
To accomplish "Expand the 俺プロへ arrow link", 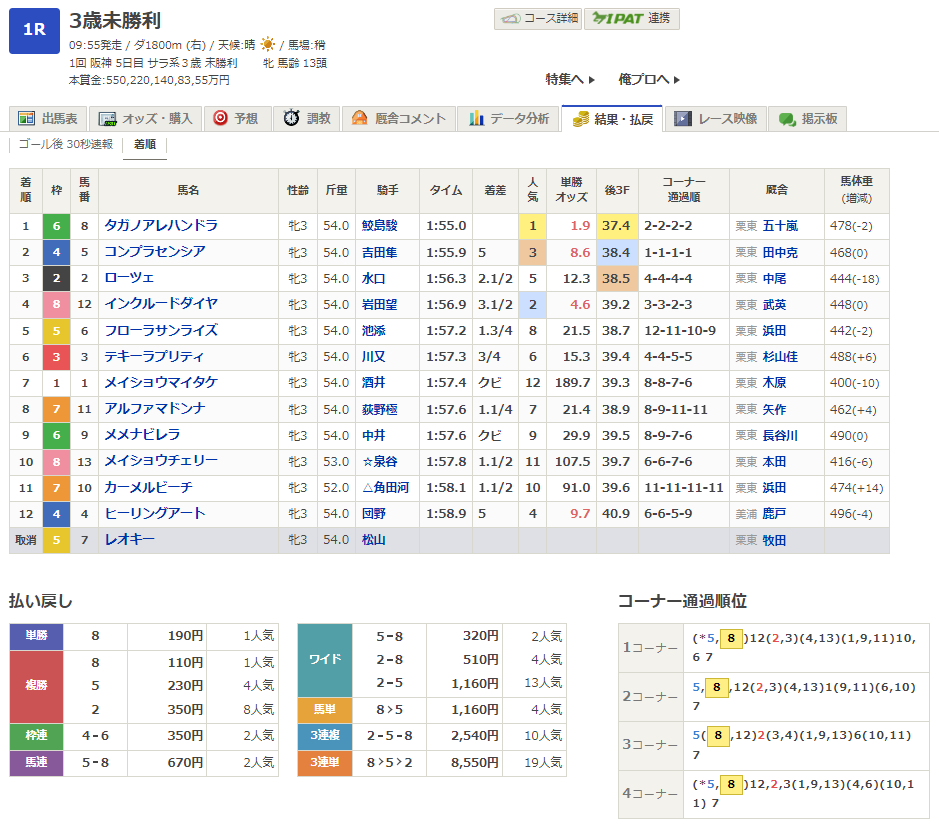I will 649,79.
